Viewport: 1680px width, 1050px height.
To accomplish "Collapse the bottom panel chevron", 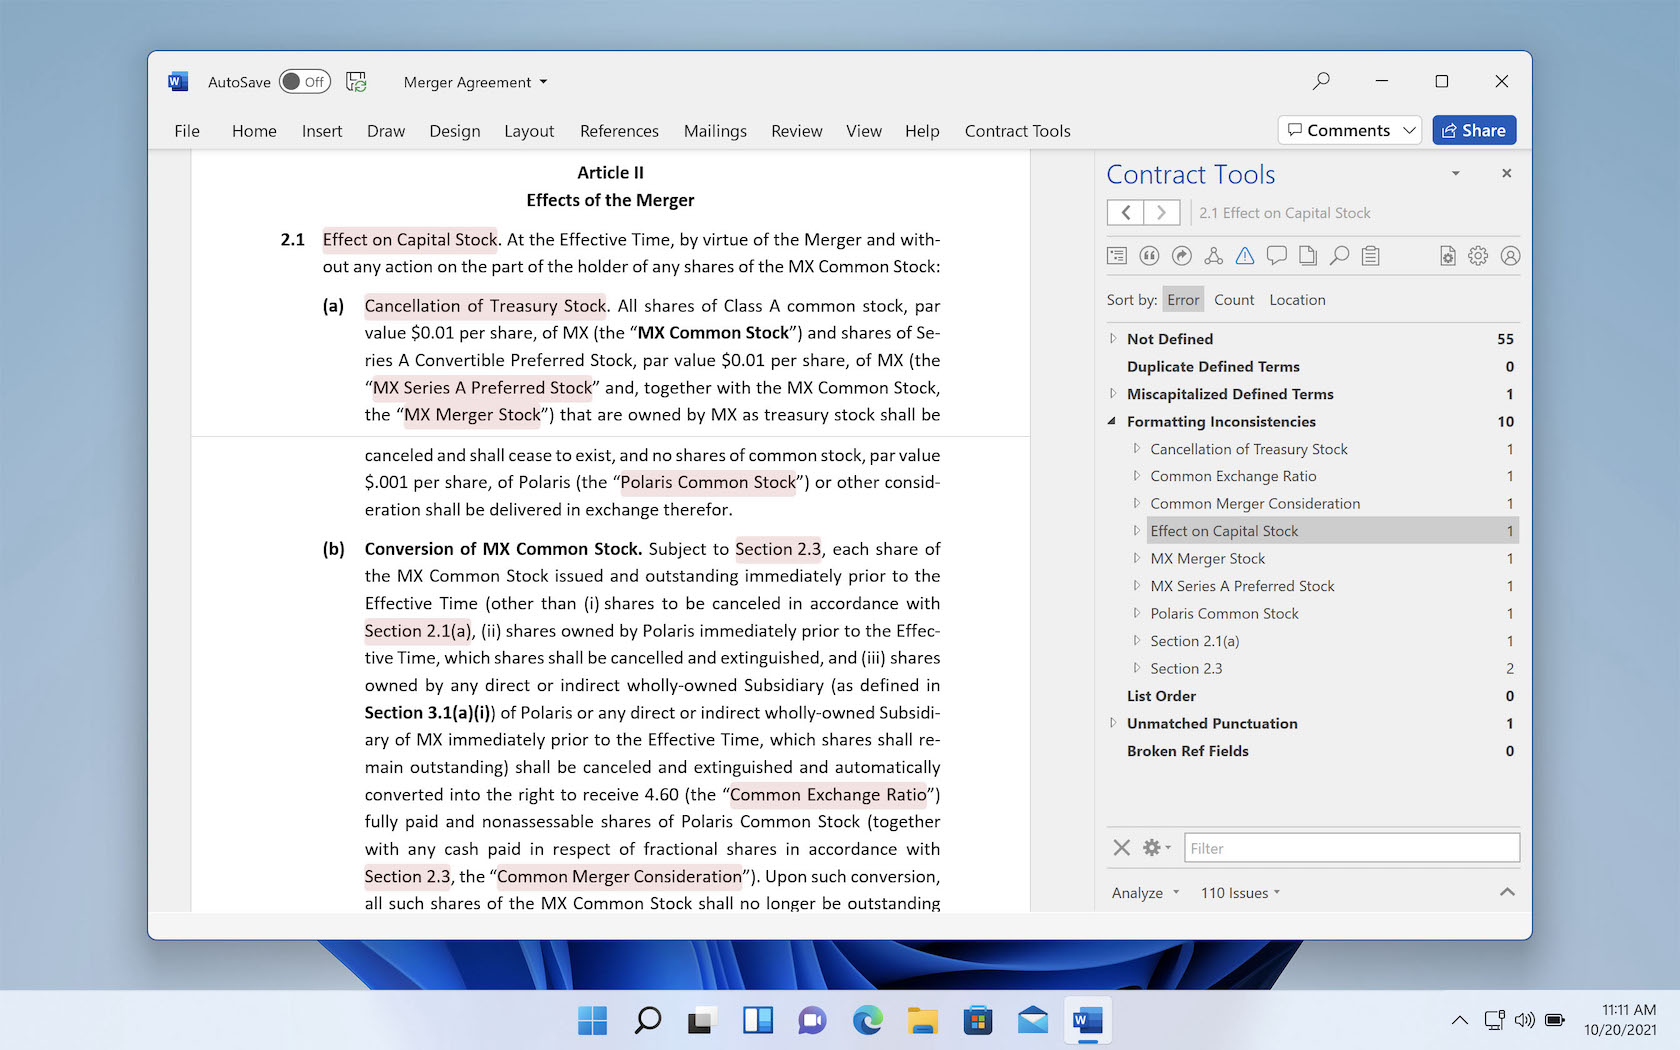I will (x=1507, y=892).
